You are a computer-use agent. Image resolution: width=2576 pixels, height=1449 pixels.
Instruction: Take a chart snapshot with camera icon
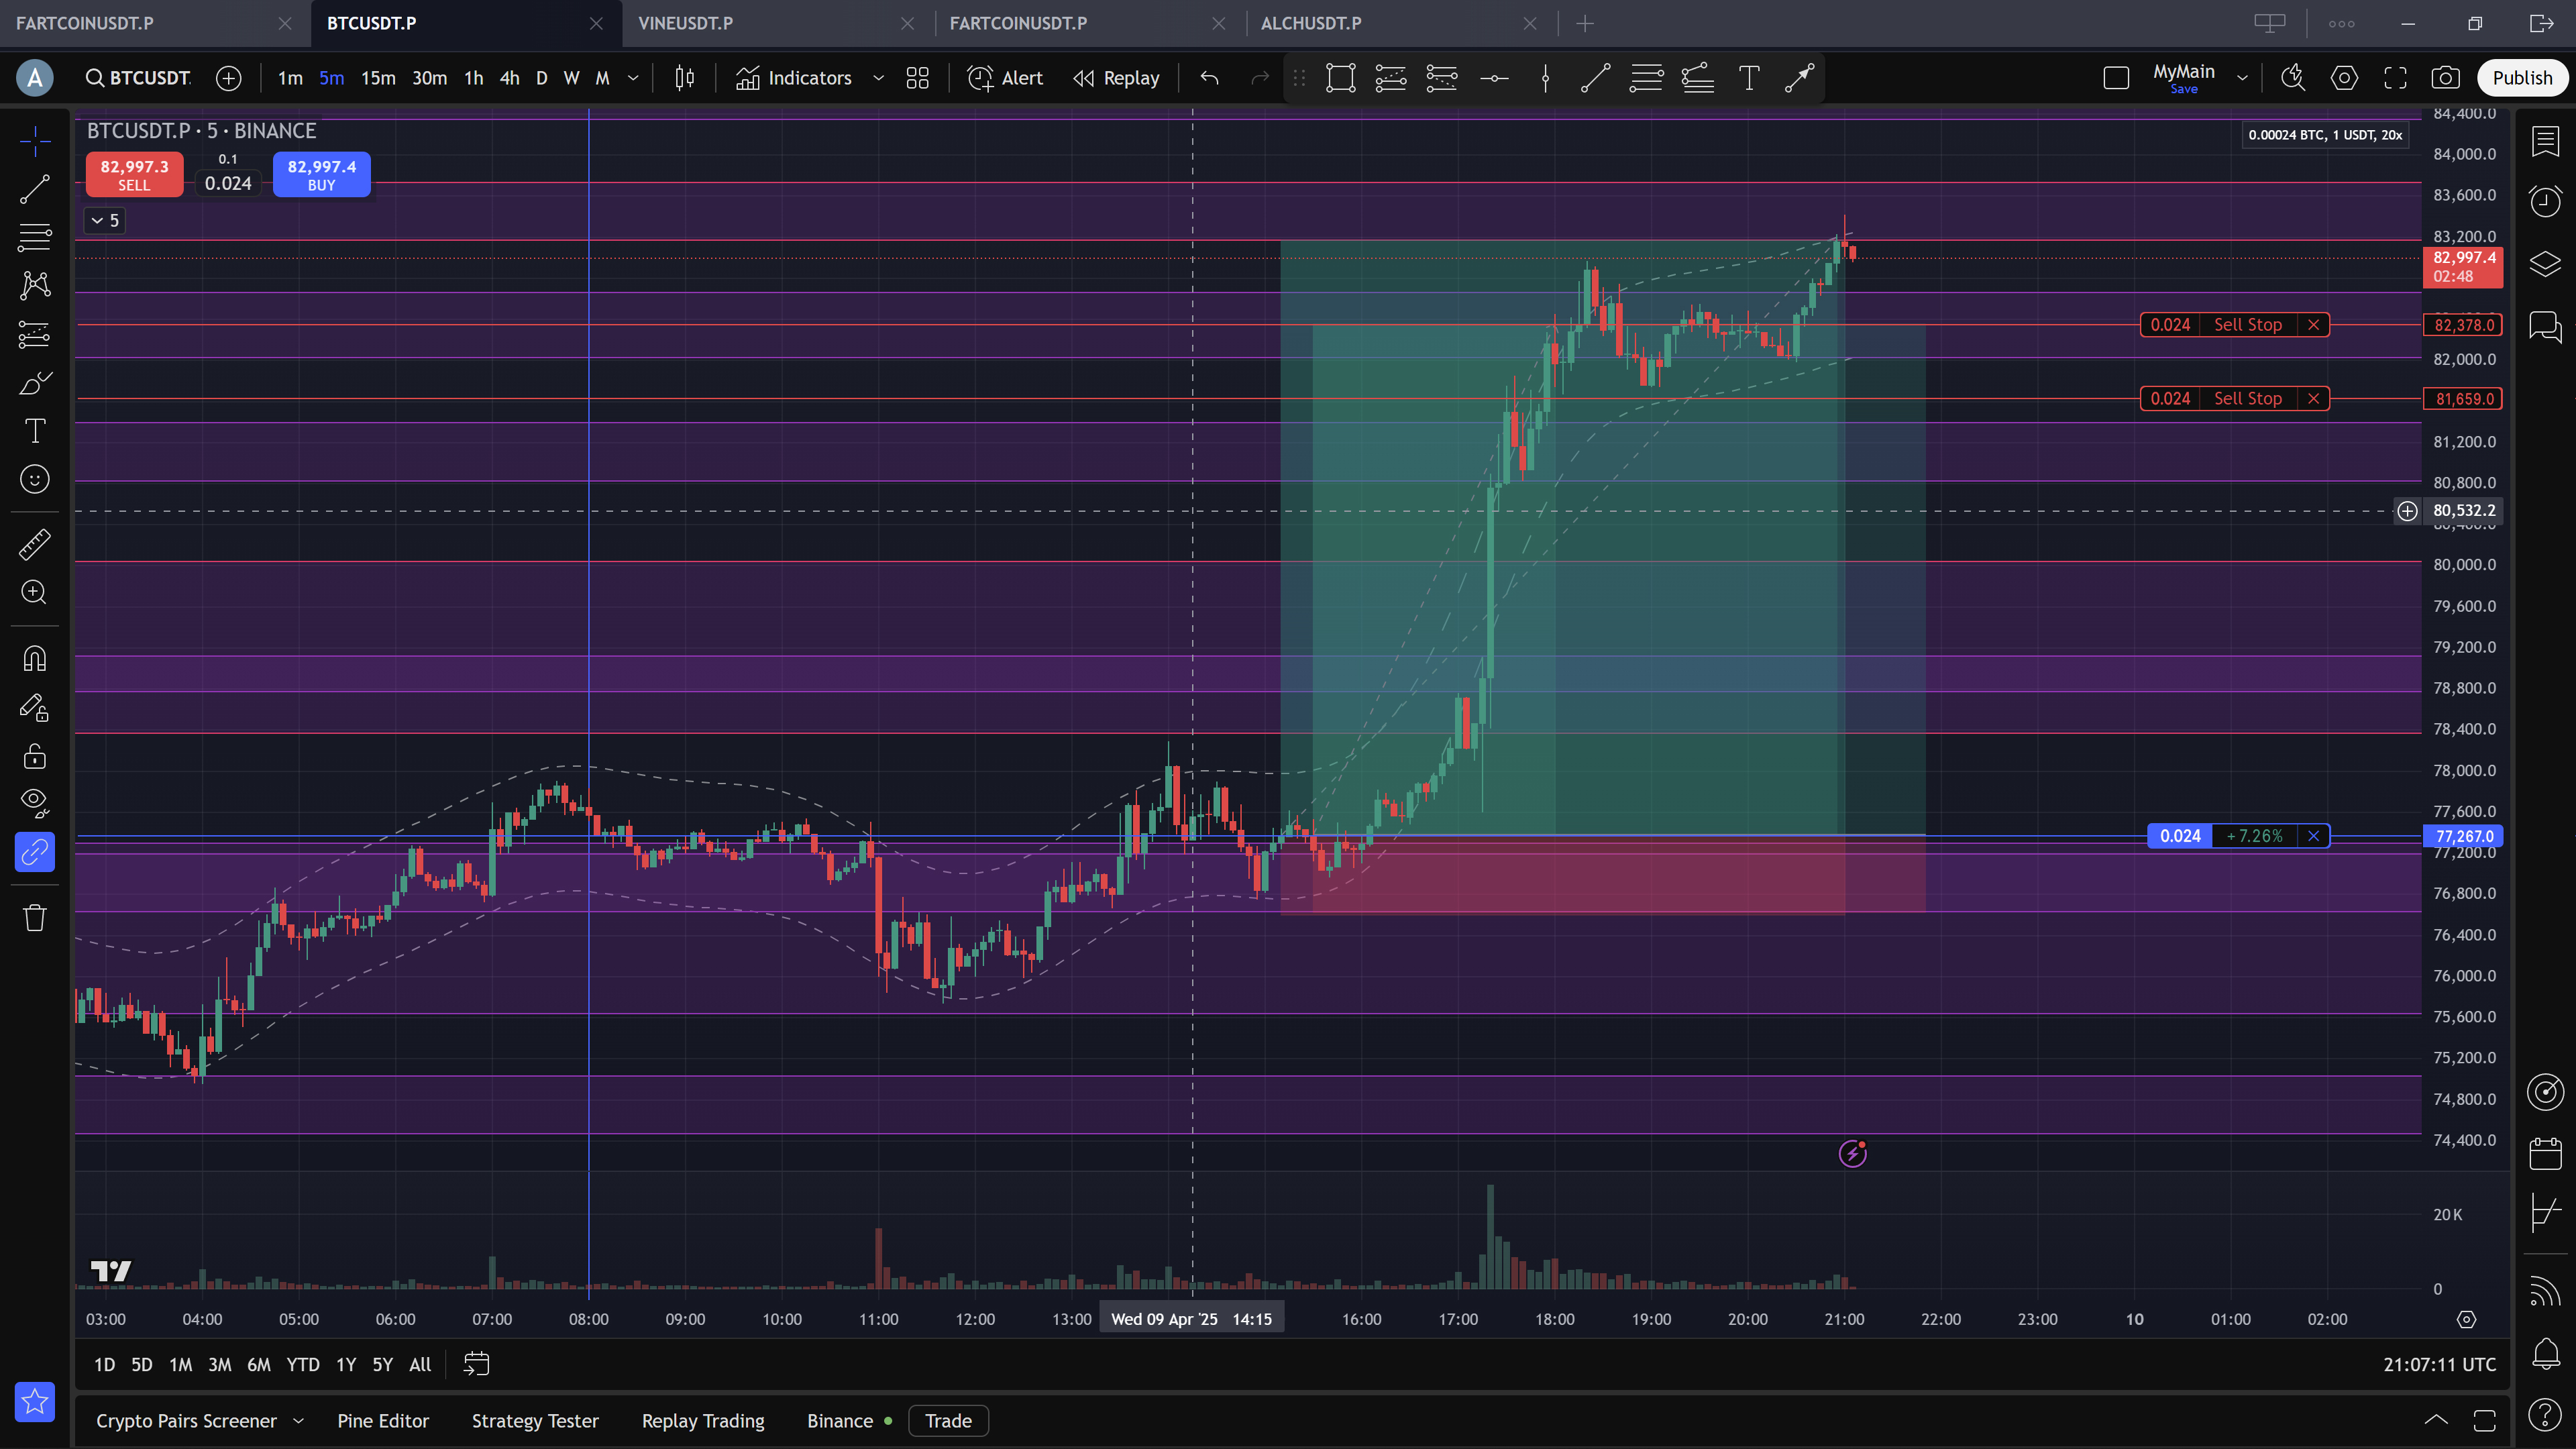pyautogui.click(x=2445, y=78)
